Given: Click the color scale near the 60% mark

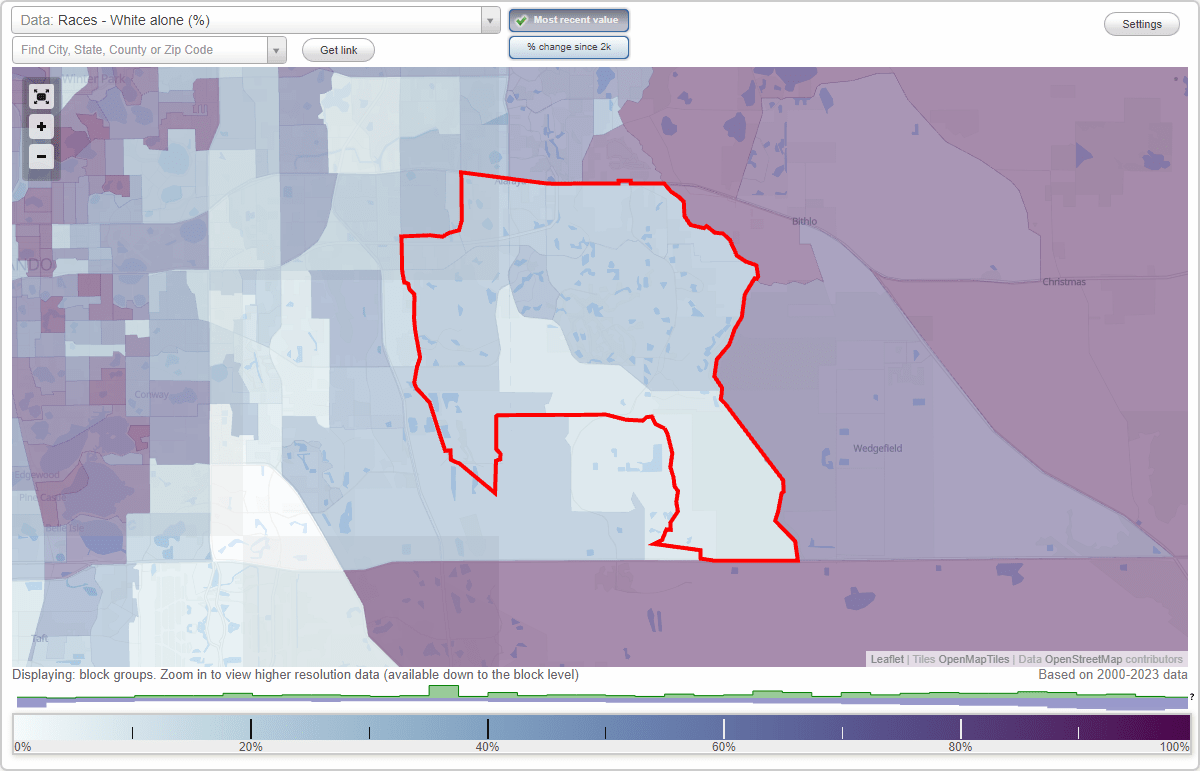Looking at the screenshot, I should (x=724, y=729).
